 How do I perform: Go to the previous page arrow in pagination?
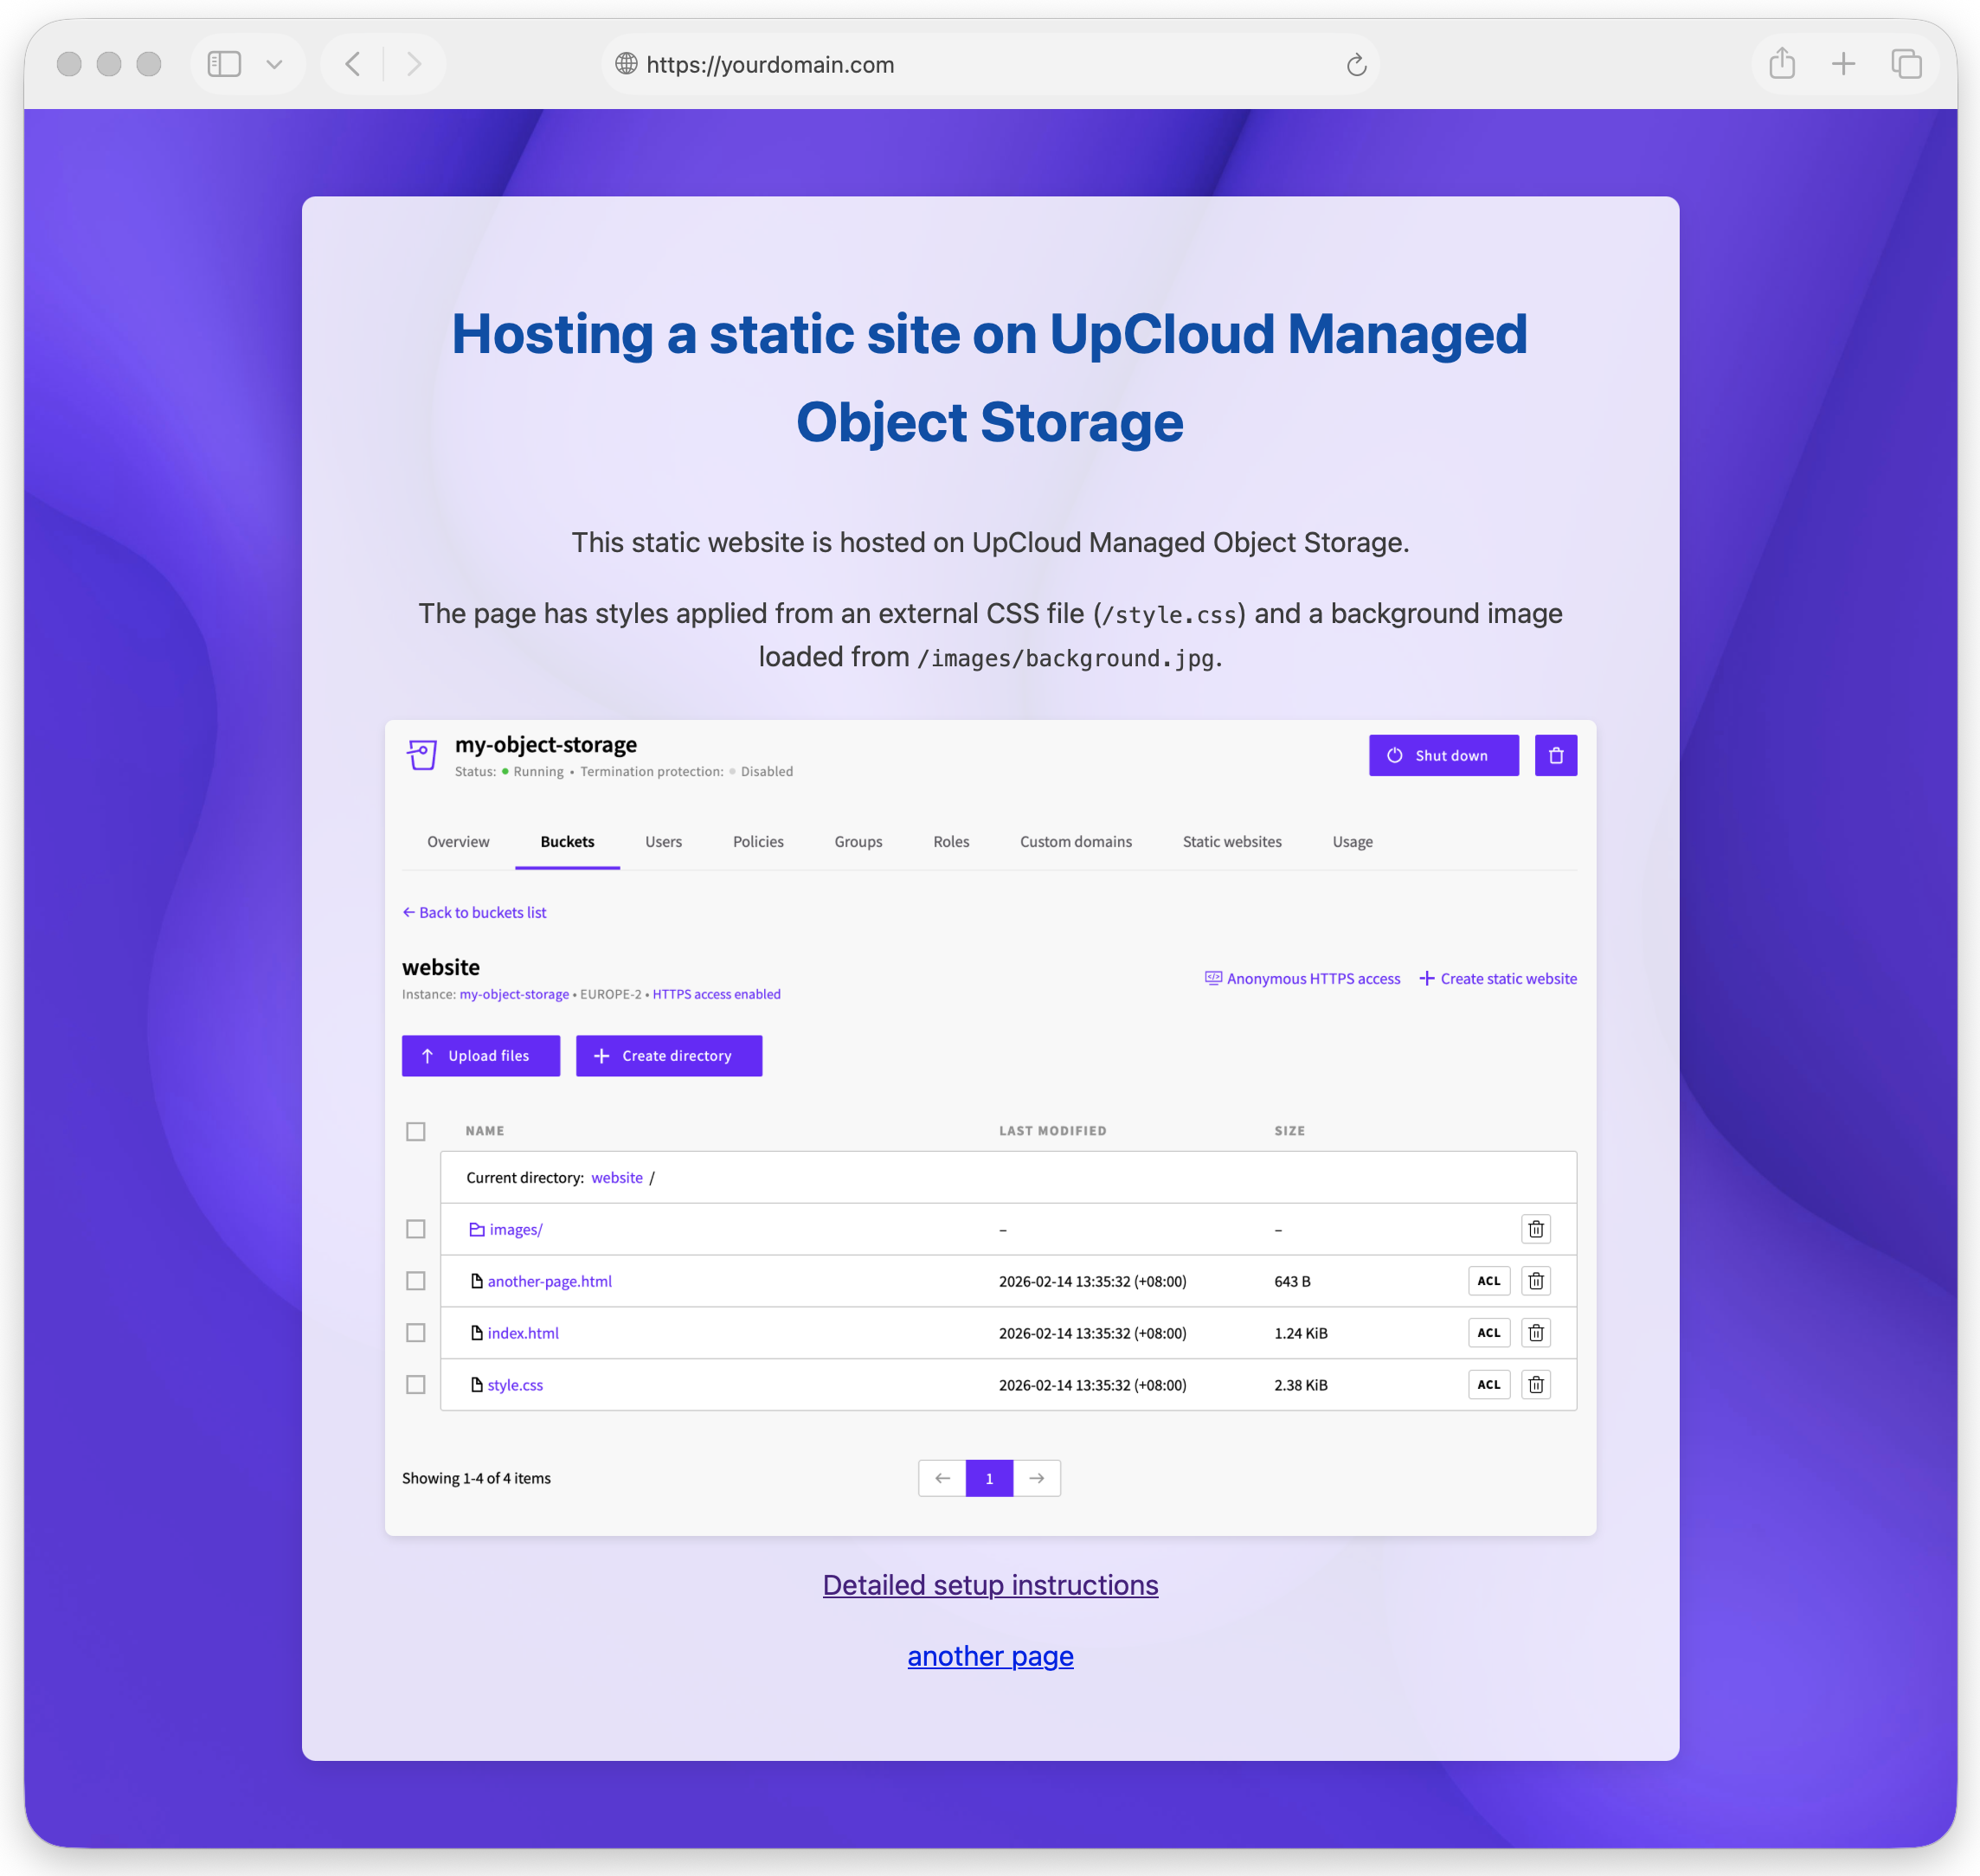pyautogui.click(x=942, y=1478)
